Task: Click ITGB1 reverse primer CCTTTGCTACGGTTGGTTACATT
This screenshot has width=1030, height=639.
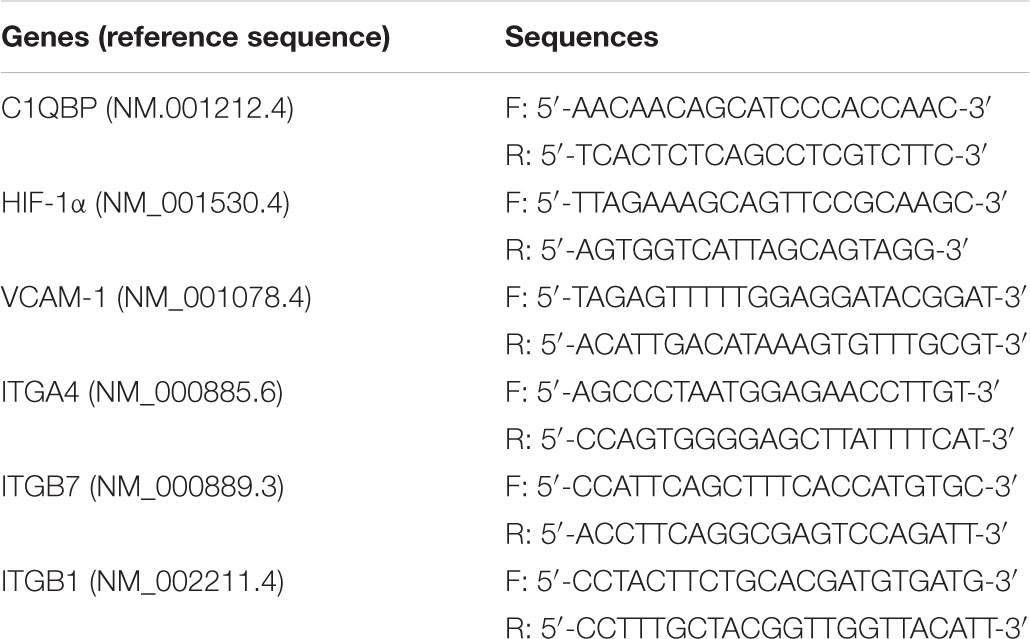Action: coord(766,627)
